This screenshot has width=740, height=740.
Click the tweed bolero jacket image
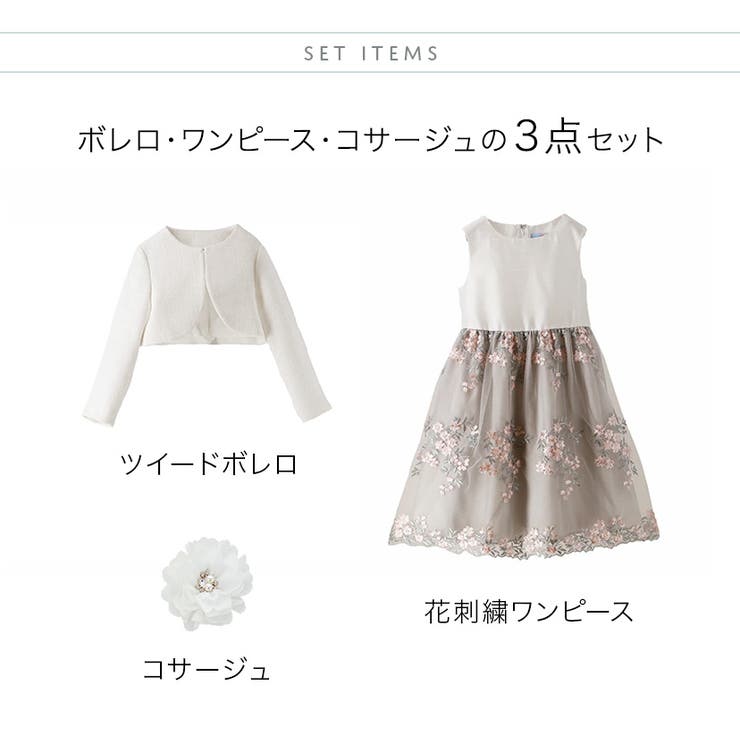pos(207,323)
